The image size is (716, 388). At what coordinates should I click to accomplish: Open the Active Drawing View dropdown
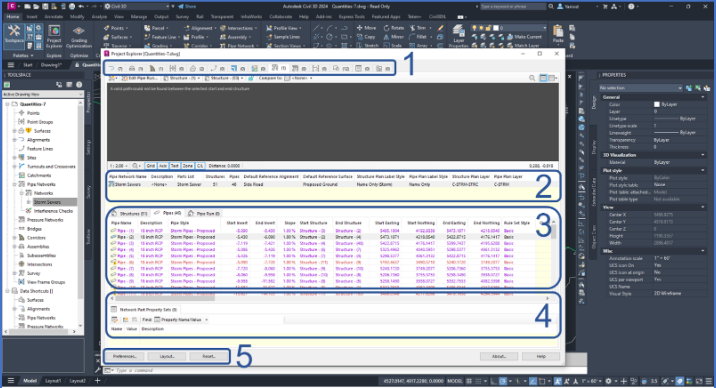click(x=43, y=94)
